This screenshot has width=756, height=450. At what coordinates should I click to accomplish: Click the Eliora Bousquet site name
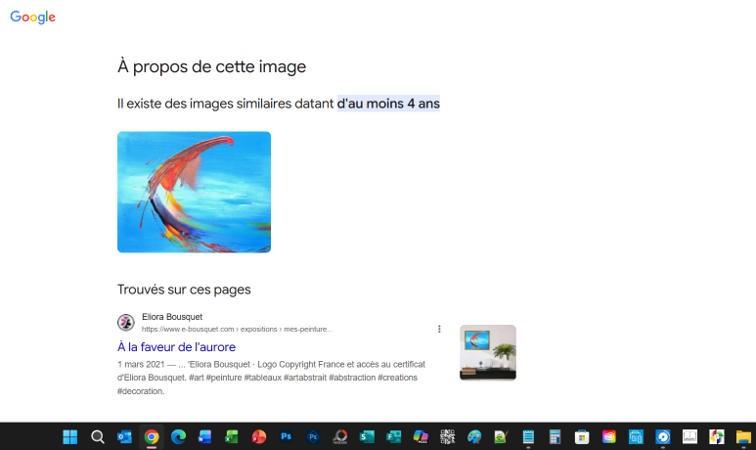coord(172,317)
